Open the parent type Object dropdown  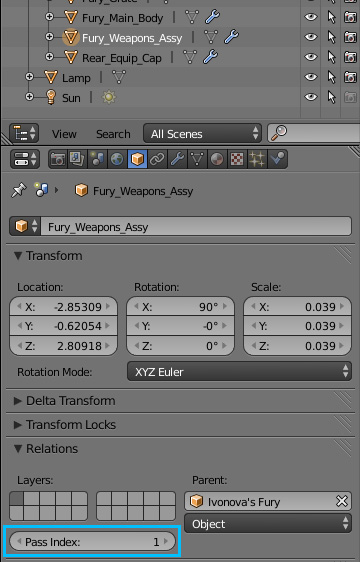(x=267, y=523)
